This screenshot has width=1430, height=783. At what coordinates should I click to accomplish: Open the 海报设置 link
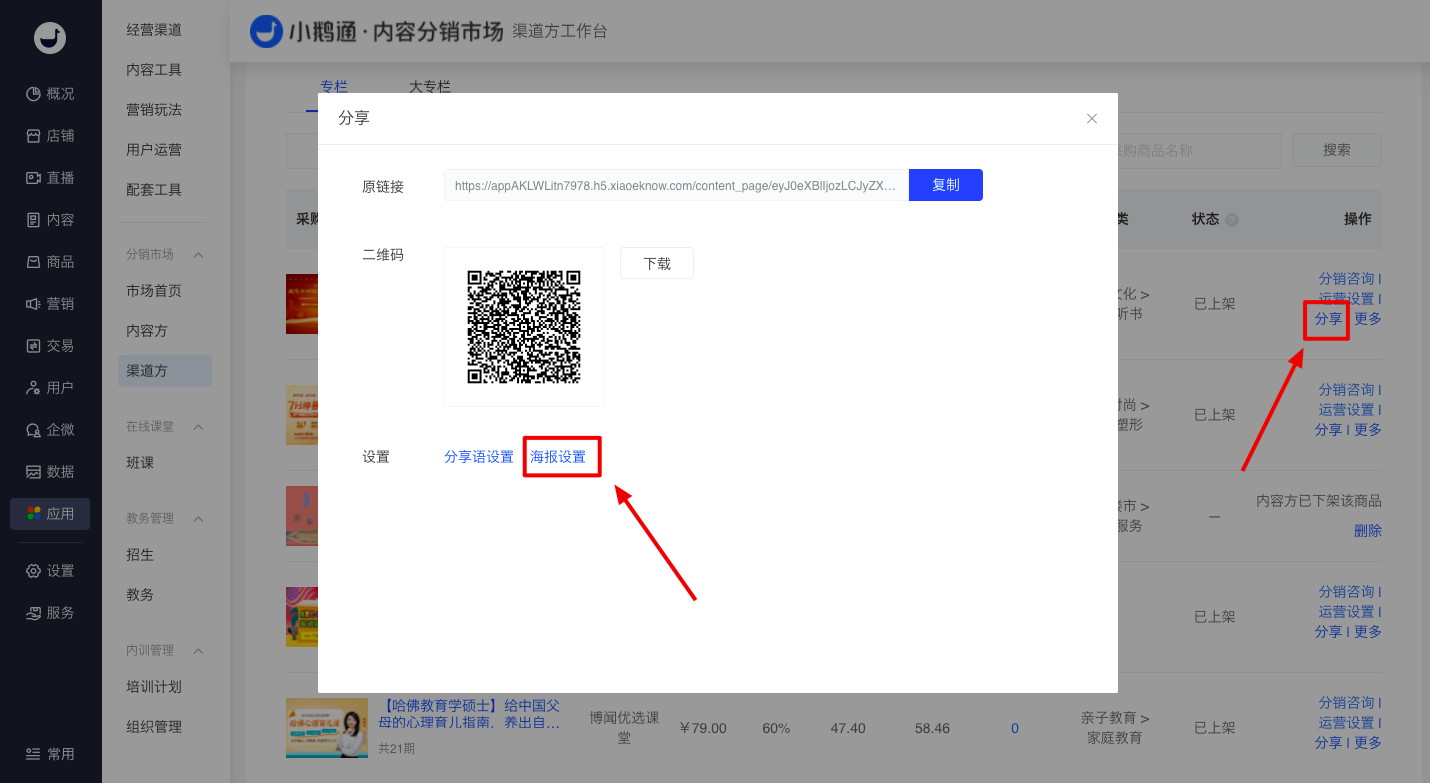558,457
